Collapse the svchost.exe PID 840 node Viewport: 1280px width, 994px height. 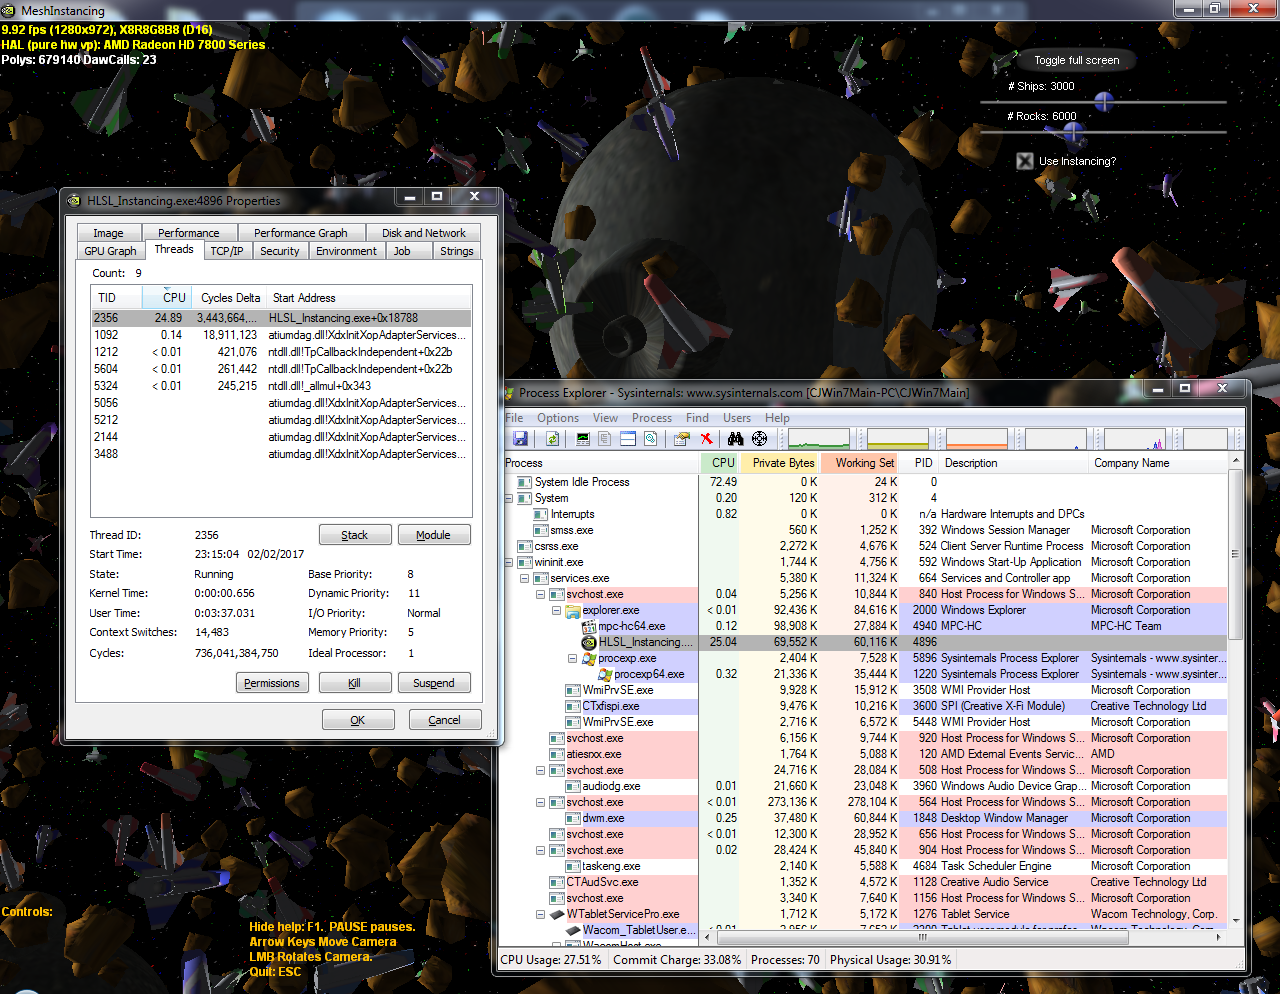point(541,594)
